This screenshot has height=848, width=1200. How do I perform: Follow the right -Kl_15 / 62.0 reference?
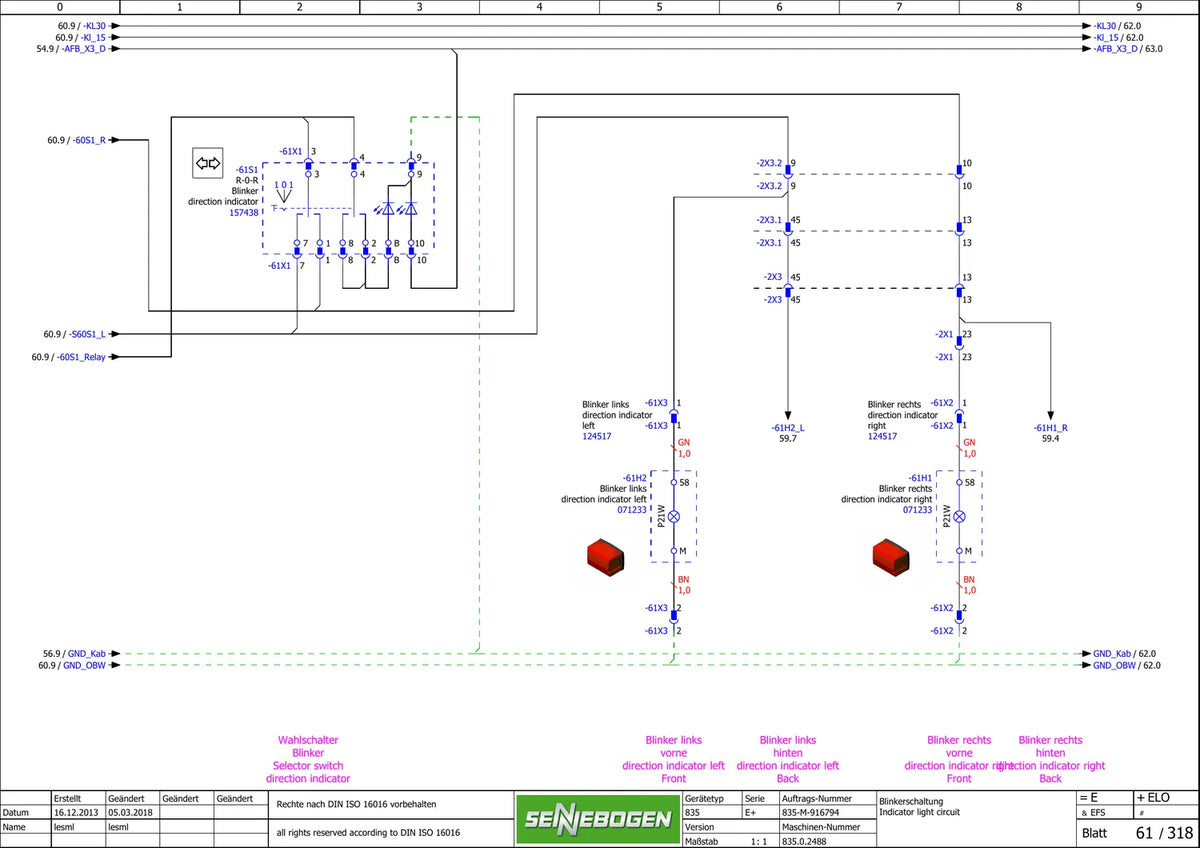1118,37
